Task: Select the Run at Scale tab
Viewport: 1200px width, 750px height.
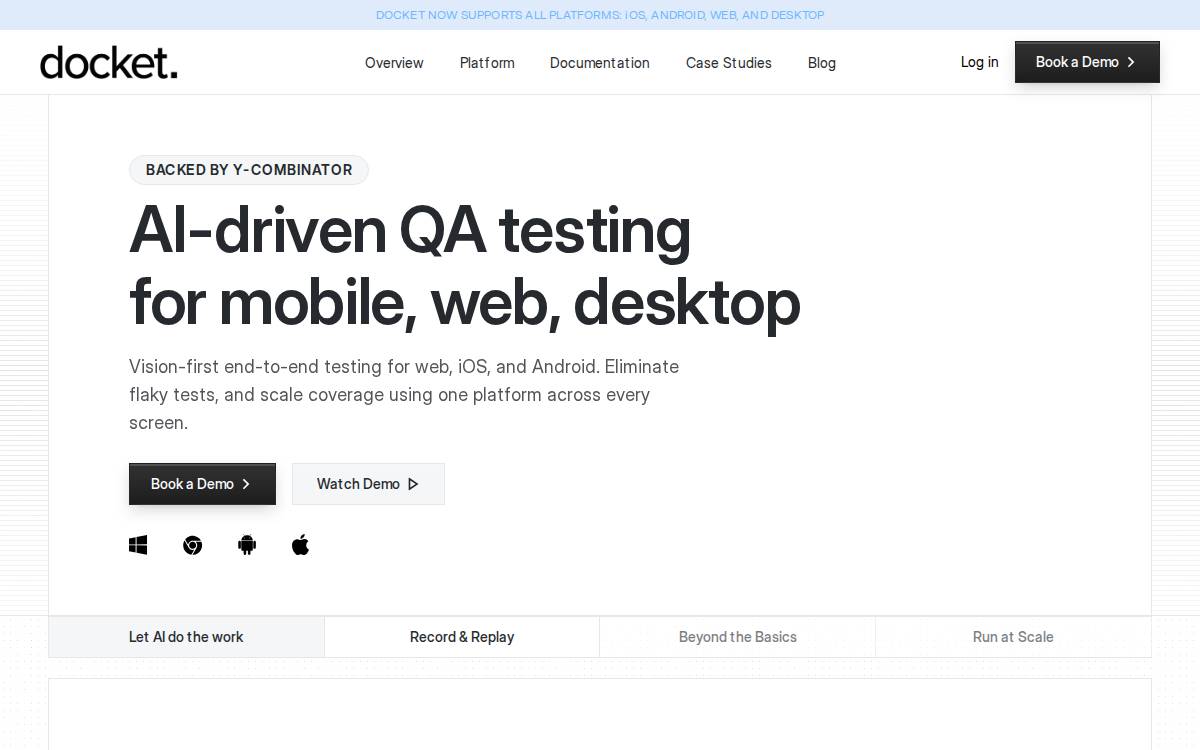Action: click(1013, 637)
